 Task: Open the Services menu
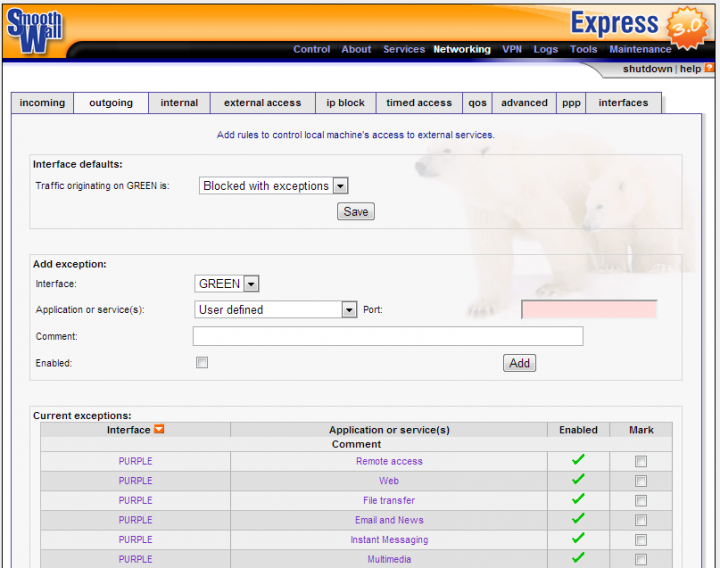click(x=404, y=49)
